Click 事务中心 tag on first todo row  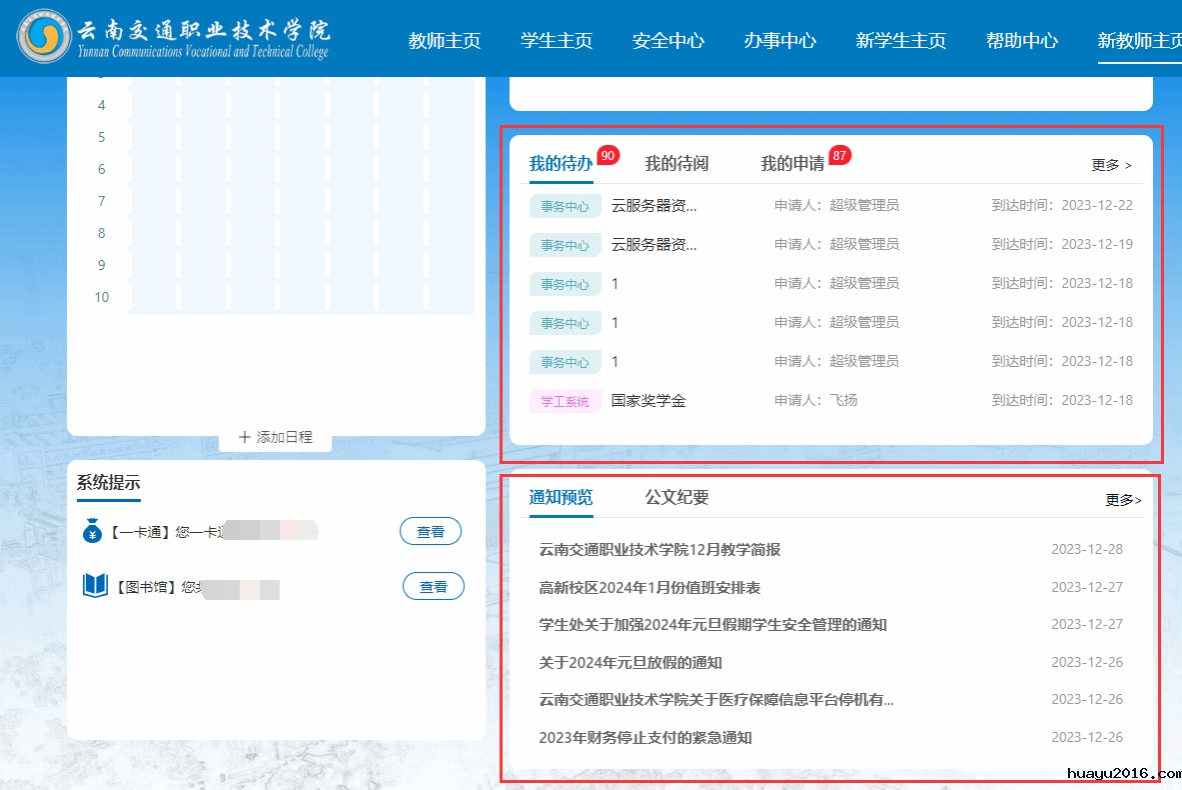(x=565, y=206)
